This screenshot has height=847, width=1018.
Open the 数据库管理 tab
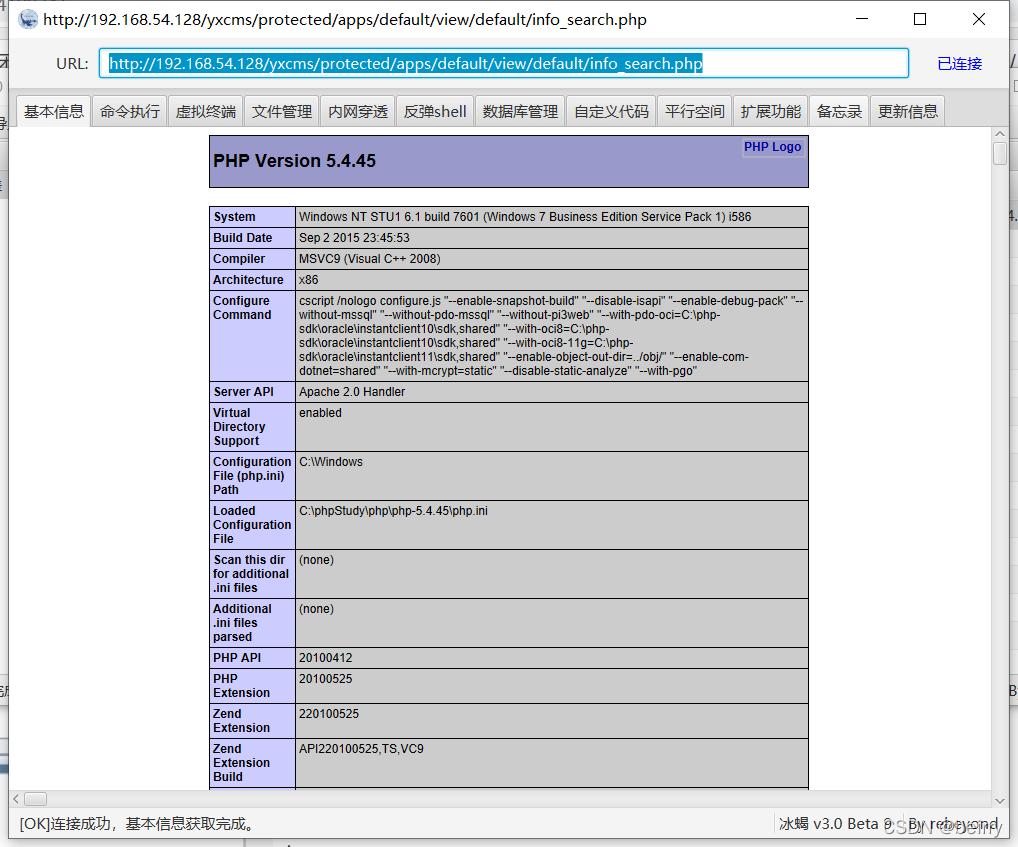520,111
